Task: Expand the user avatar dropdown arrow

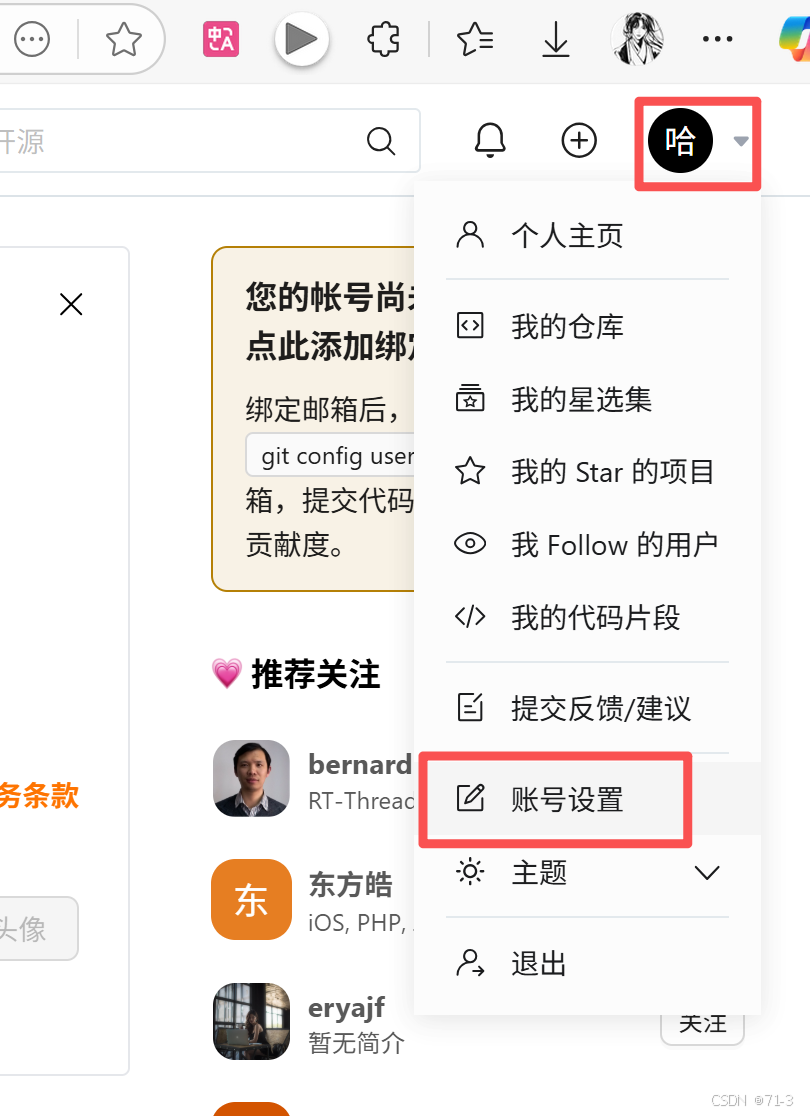Action: coord(741,141)
